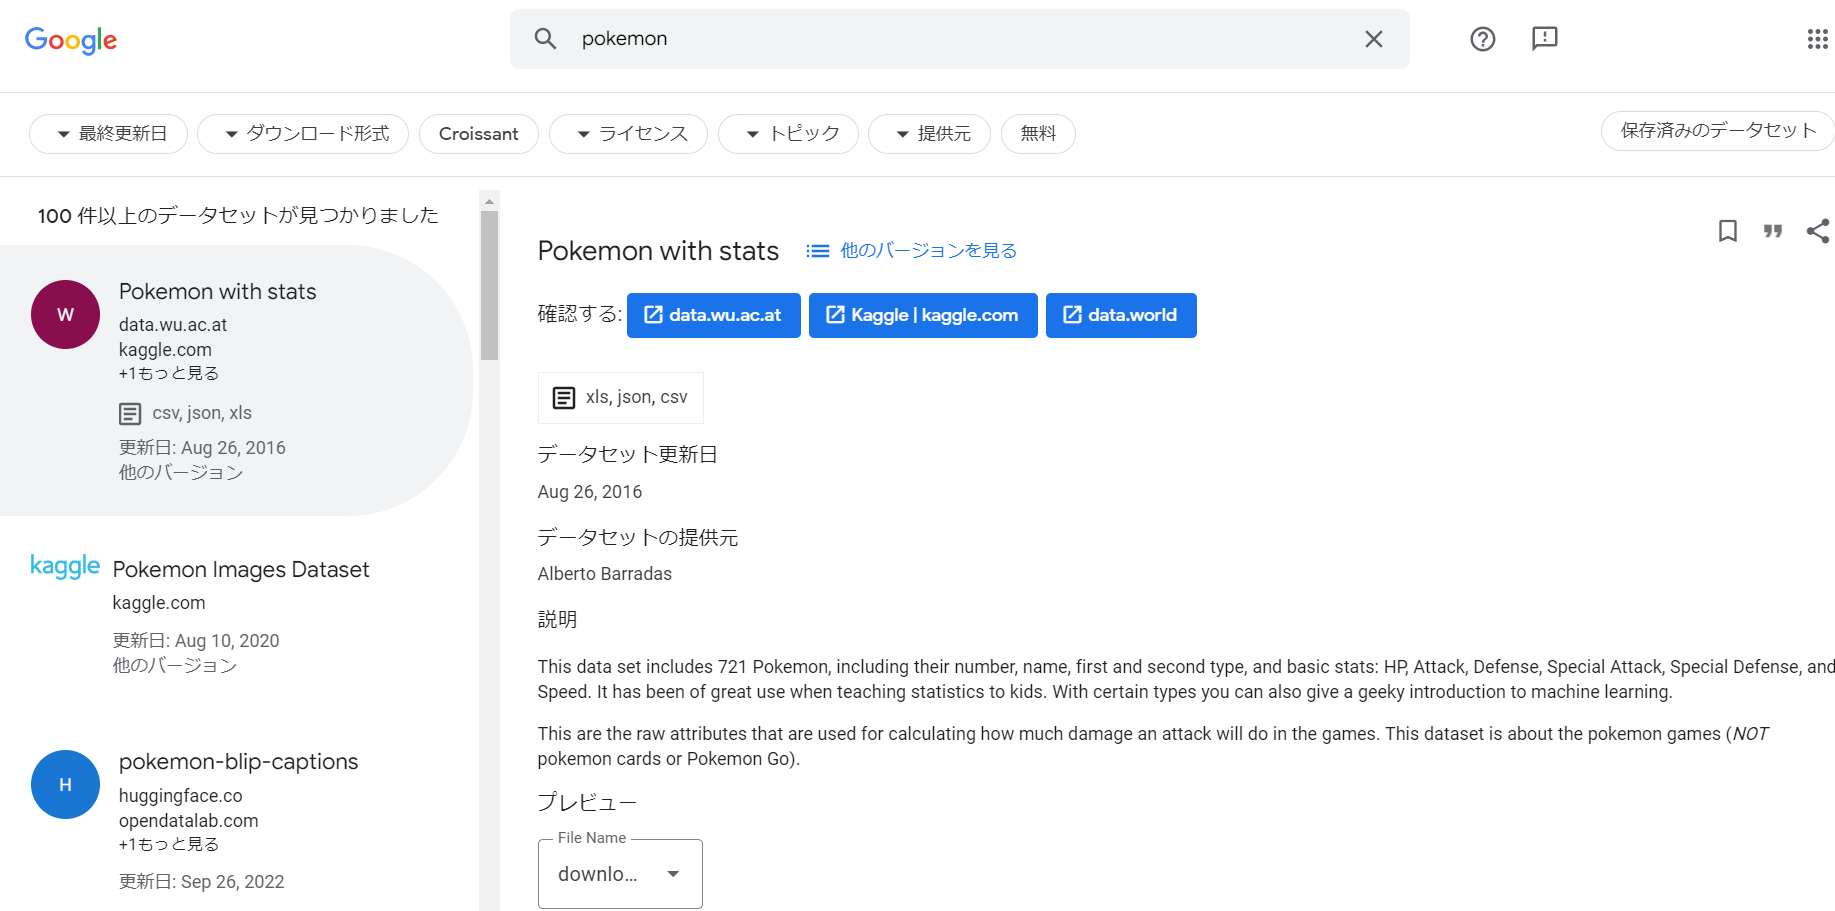This screenshot has width=1835, height=911.
Task: Click 更新日: Sep 26, 2022 text
Action: (202, 882)
